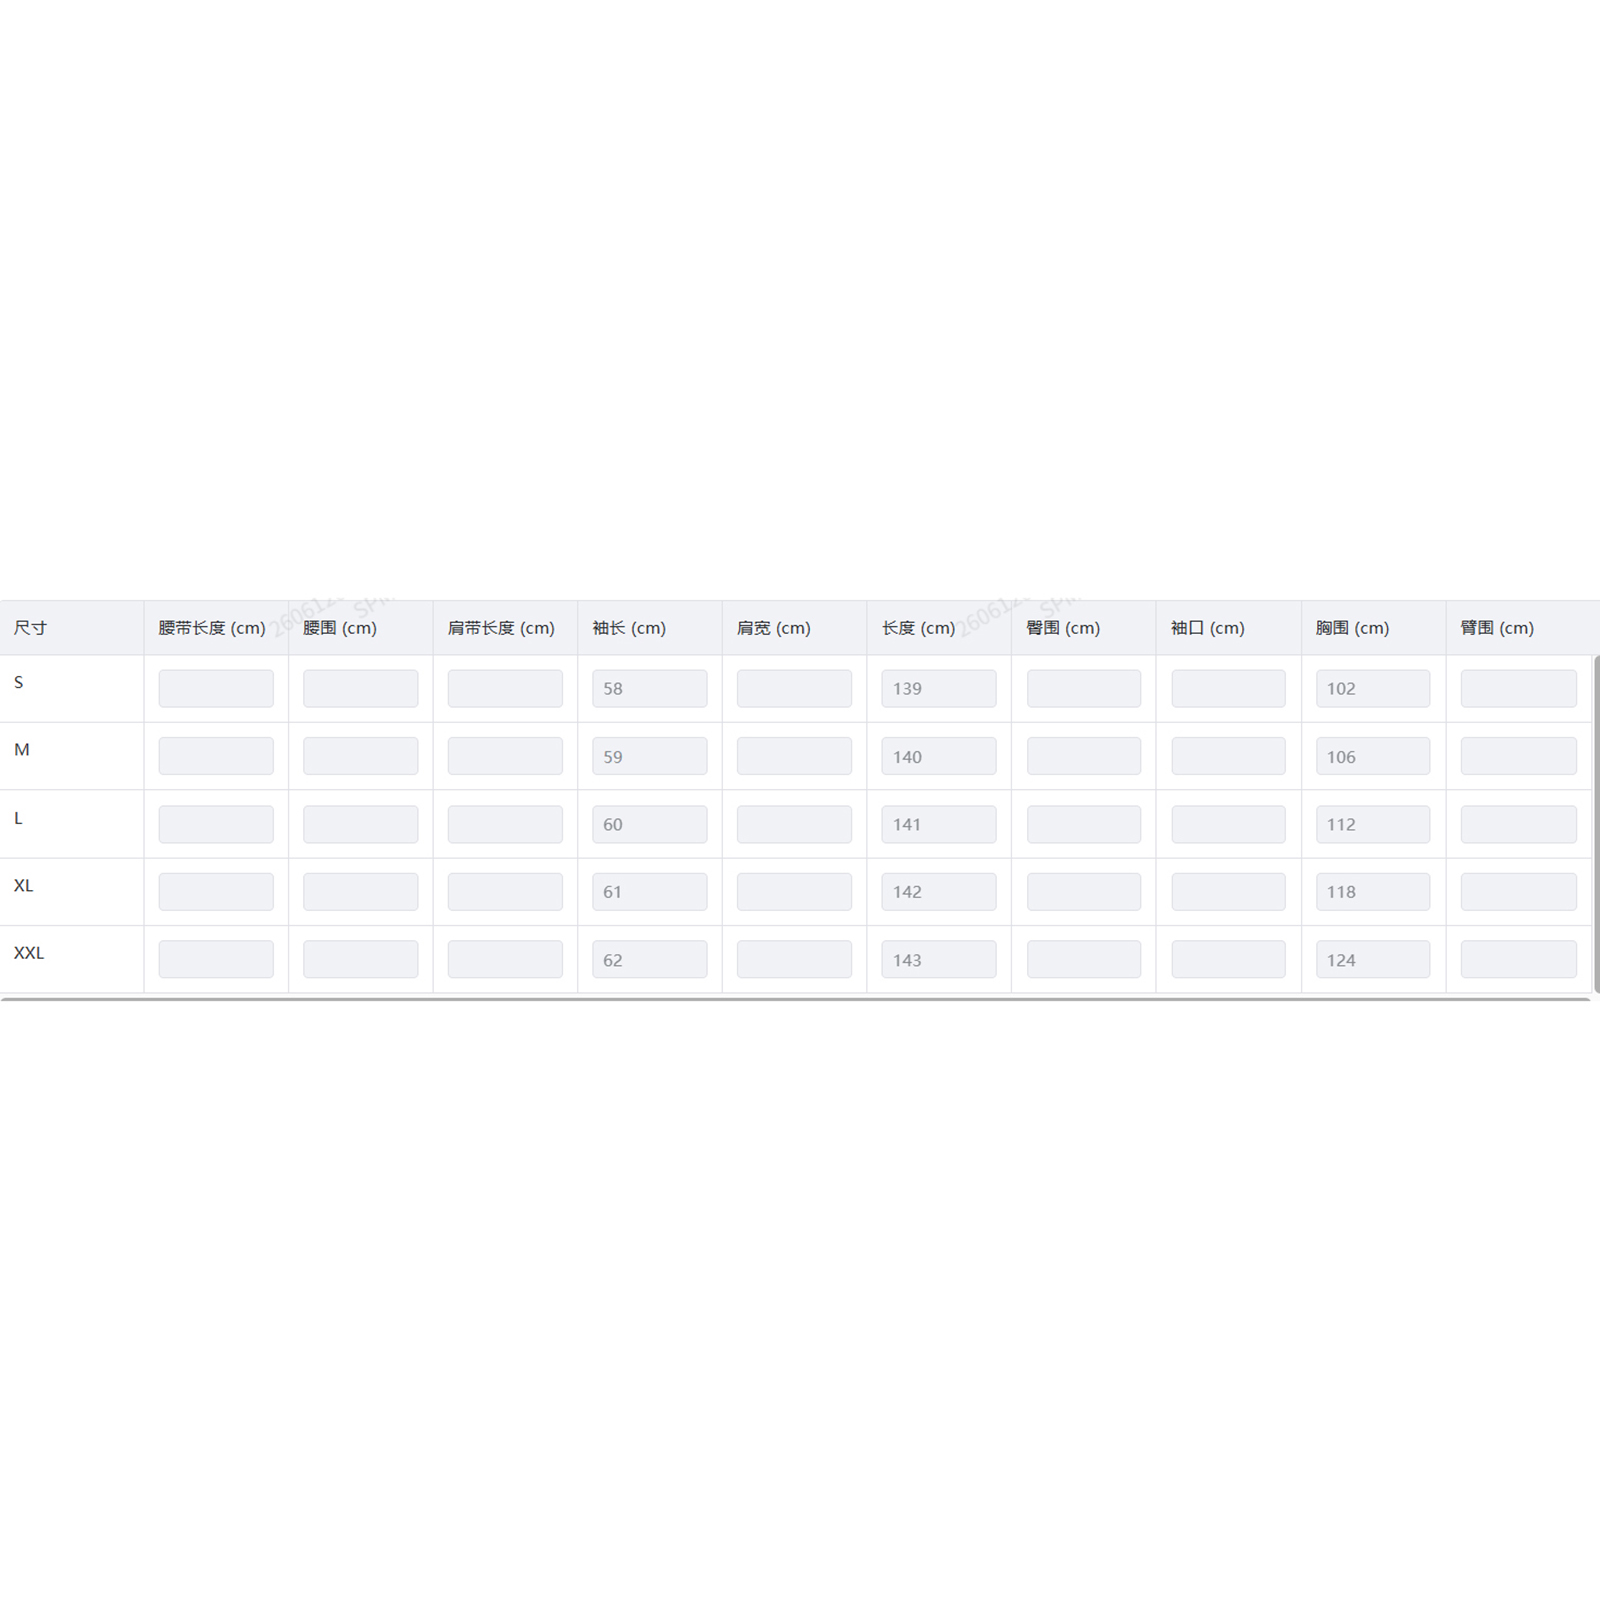Click the XXL size row label
The height and width of the screenshot is (1600, 1600).
pos(29,953)
